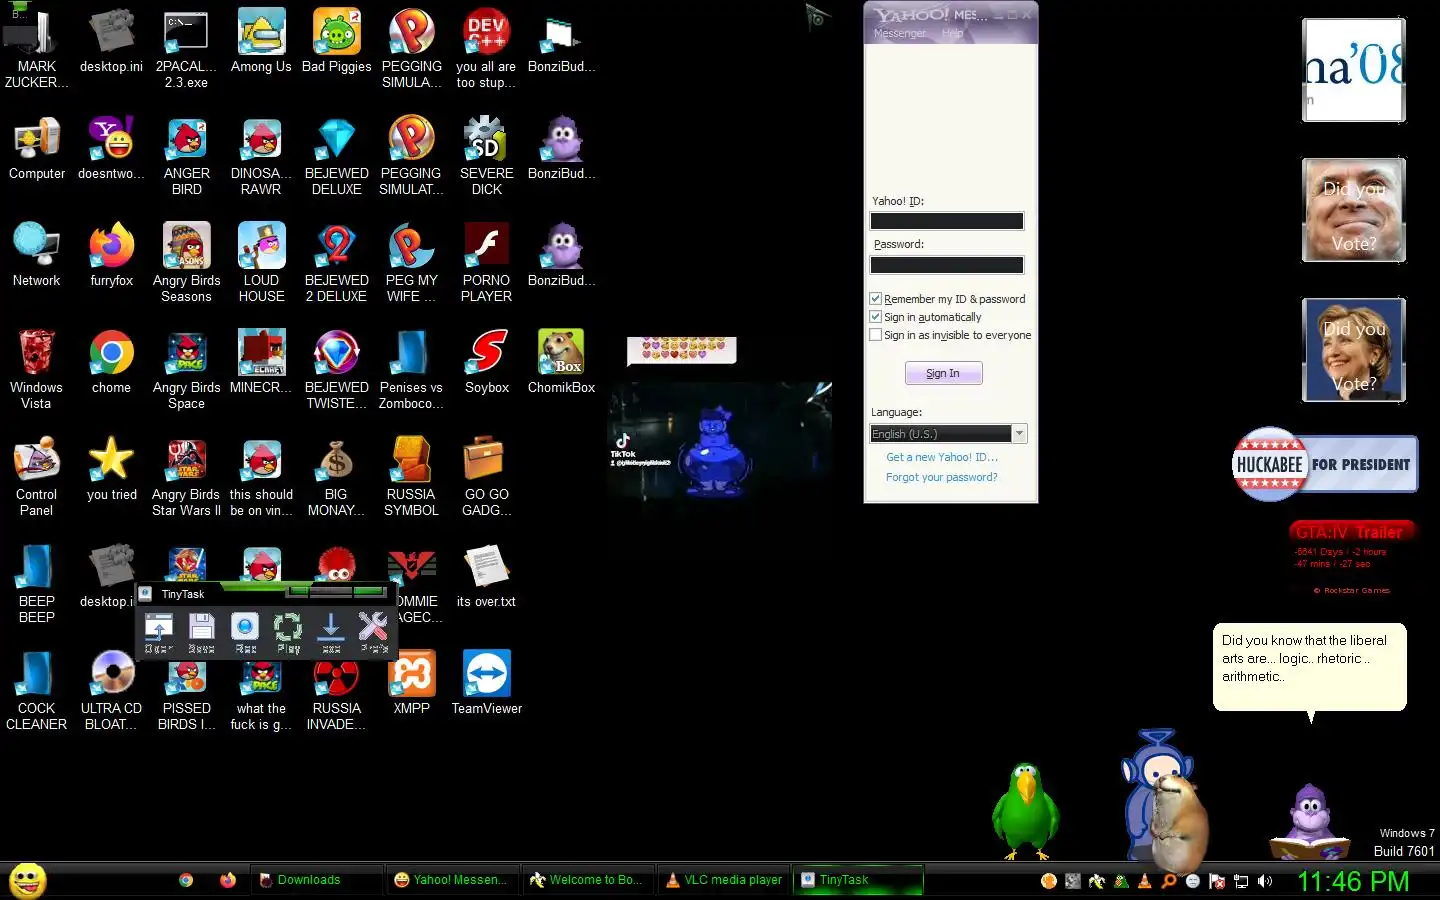1440x900 pixels.
Task: Switch to VLC media player taskbar button
Action: tap(725, 880)
